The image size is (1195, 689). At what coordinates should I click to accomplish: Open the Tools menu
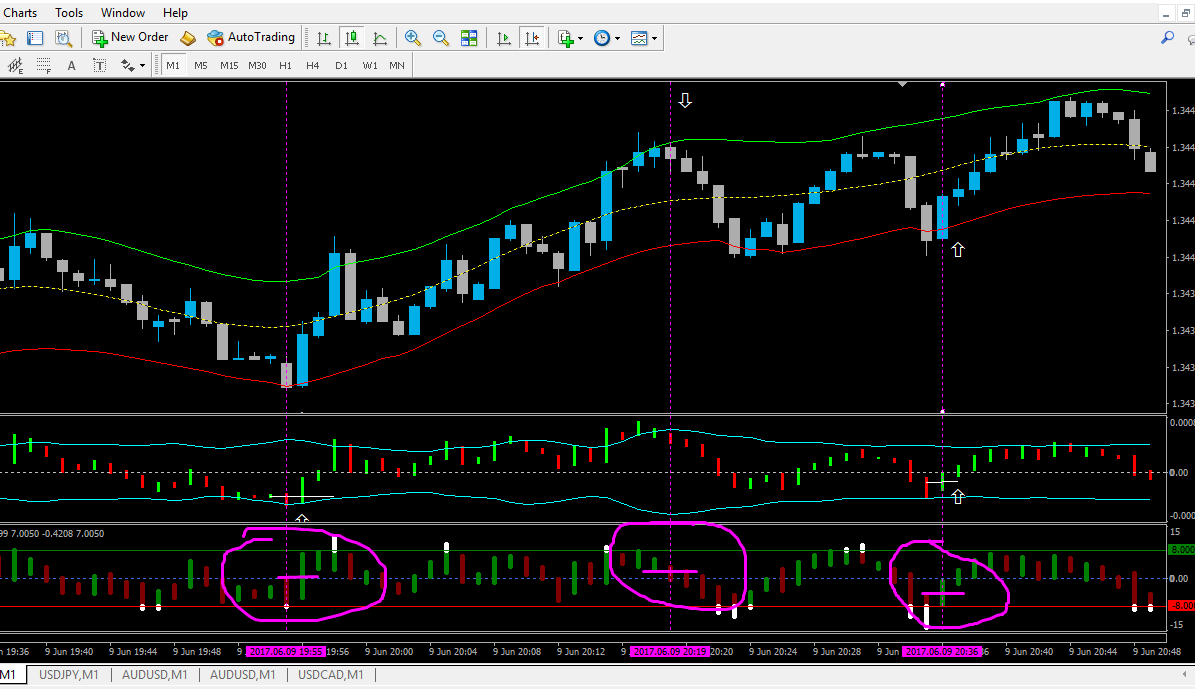tap(69, 13)
